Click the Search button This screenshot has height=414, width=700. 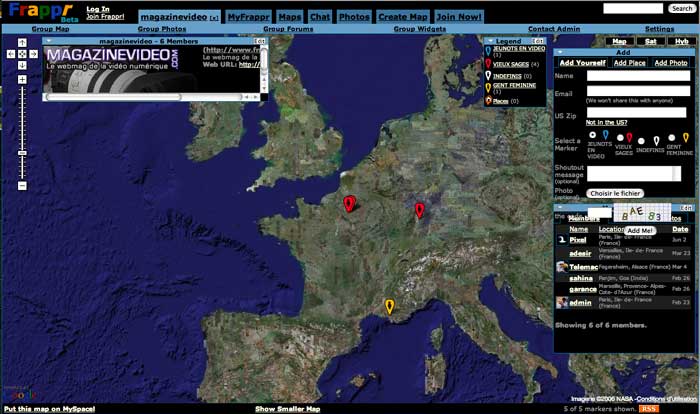click(682, 8)
